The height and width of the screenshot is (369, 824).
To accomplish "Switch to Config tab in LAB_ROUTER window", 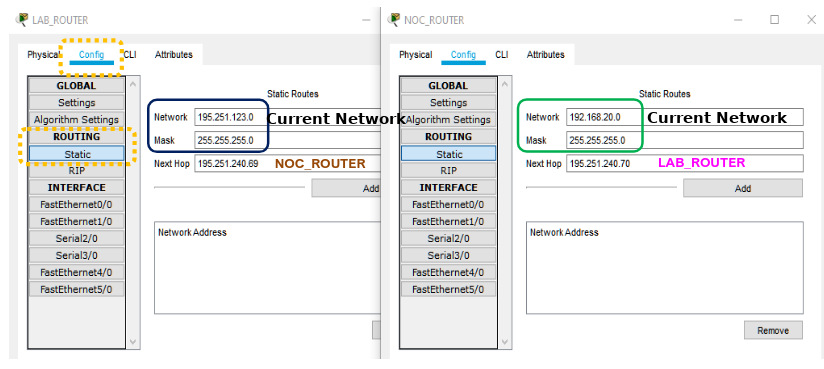I will [x=91, y=55].
